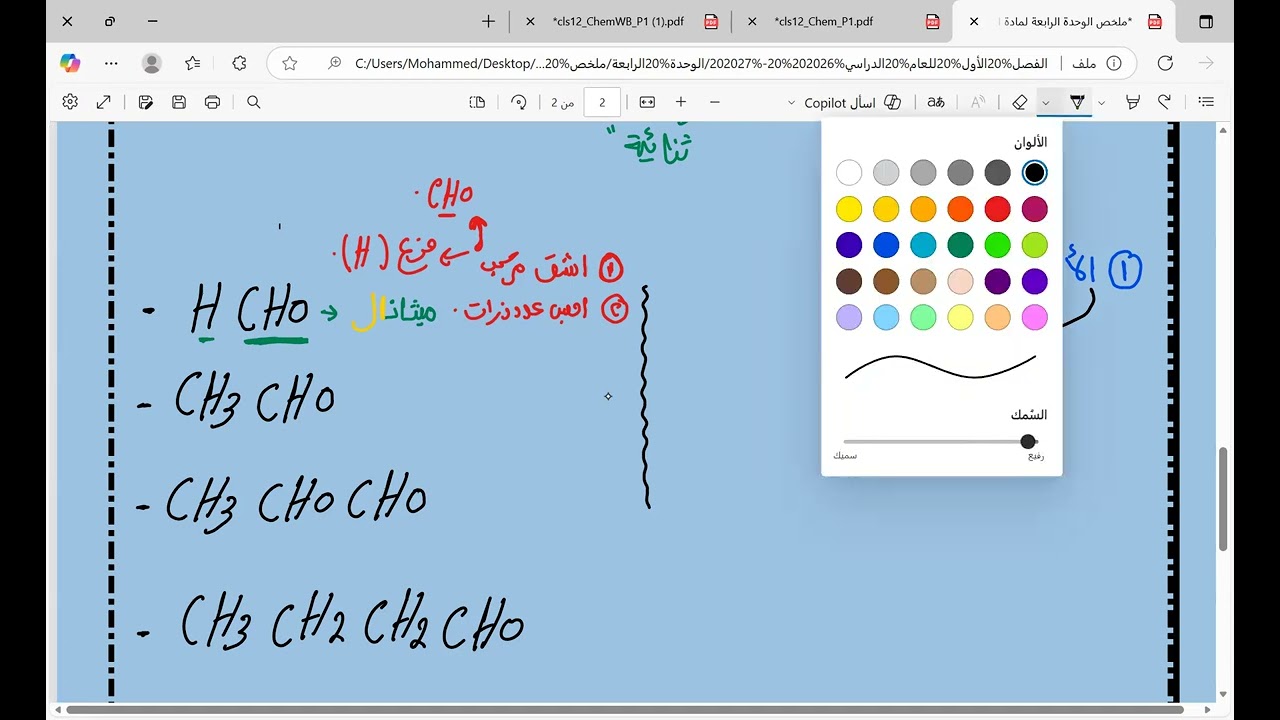Click the translate (aあ) icon

point(936,102)
